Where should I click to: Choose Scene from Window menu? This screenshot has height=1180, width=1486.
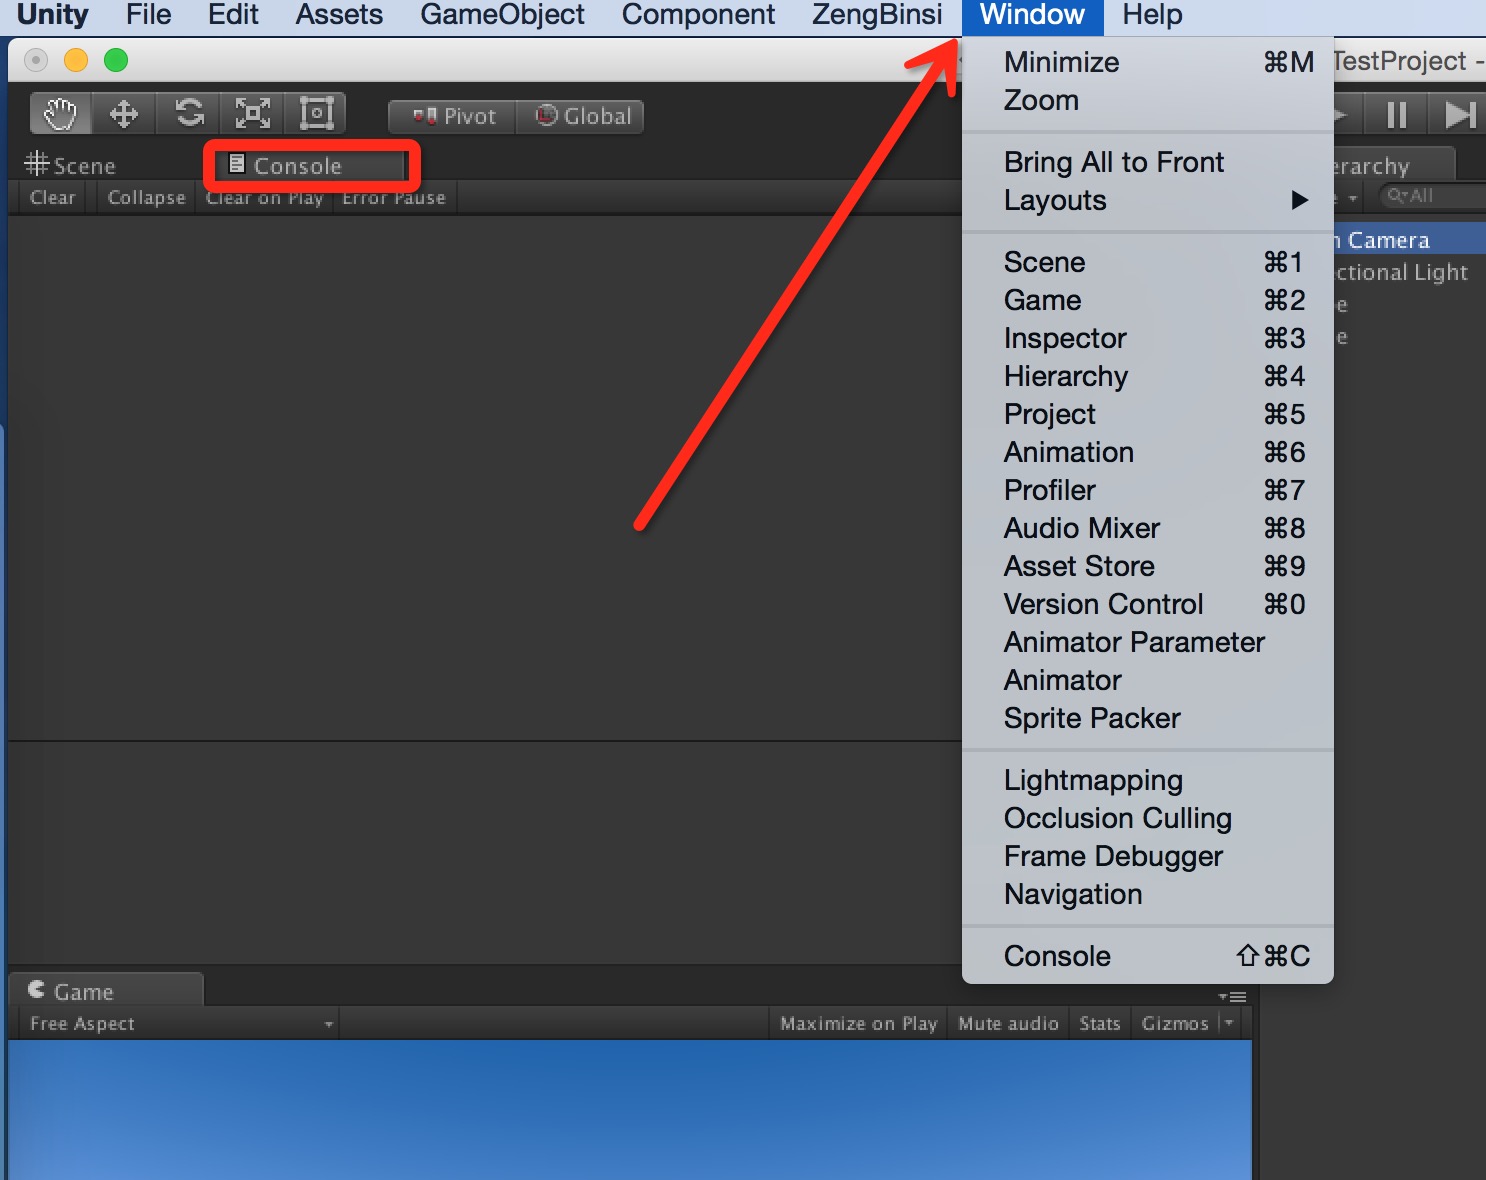pyautogui.click(x=1148, y=262)
